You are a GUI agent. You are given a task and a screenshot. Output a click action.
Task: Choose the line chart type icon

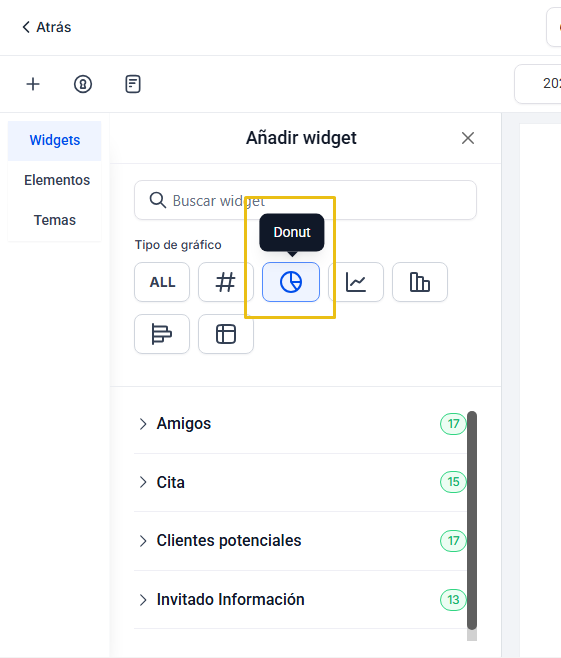point(356,282)
